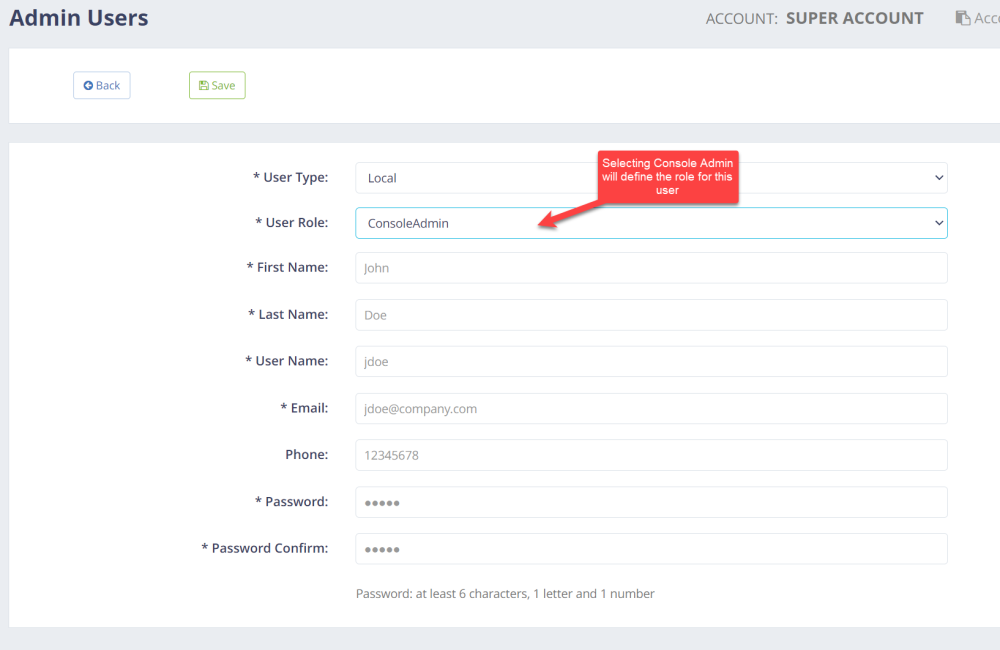Expand the User Type chevron arrow
This screenshot has width=1000, height=650.
[938, 177]
